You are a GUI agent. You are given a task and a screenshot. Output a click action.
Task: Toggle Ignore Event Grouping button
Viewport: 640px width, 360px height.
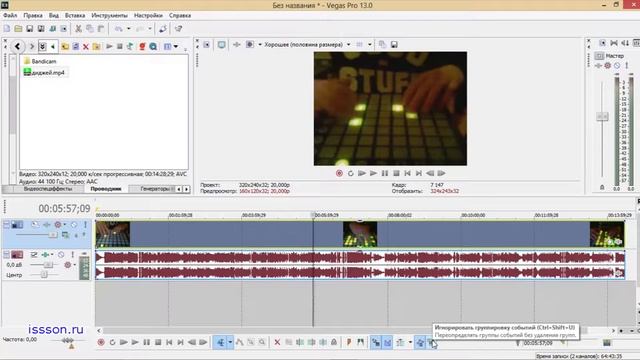[x=431, y=342]
